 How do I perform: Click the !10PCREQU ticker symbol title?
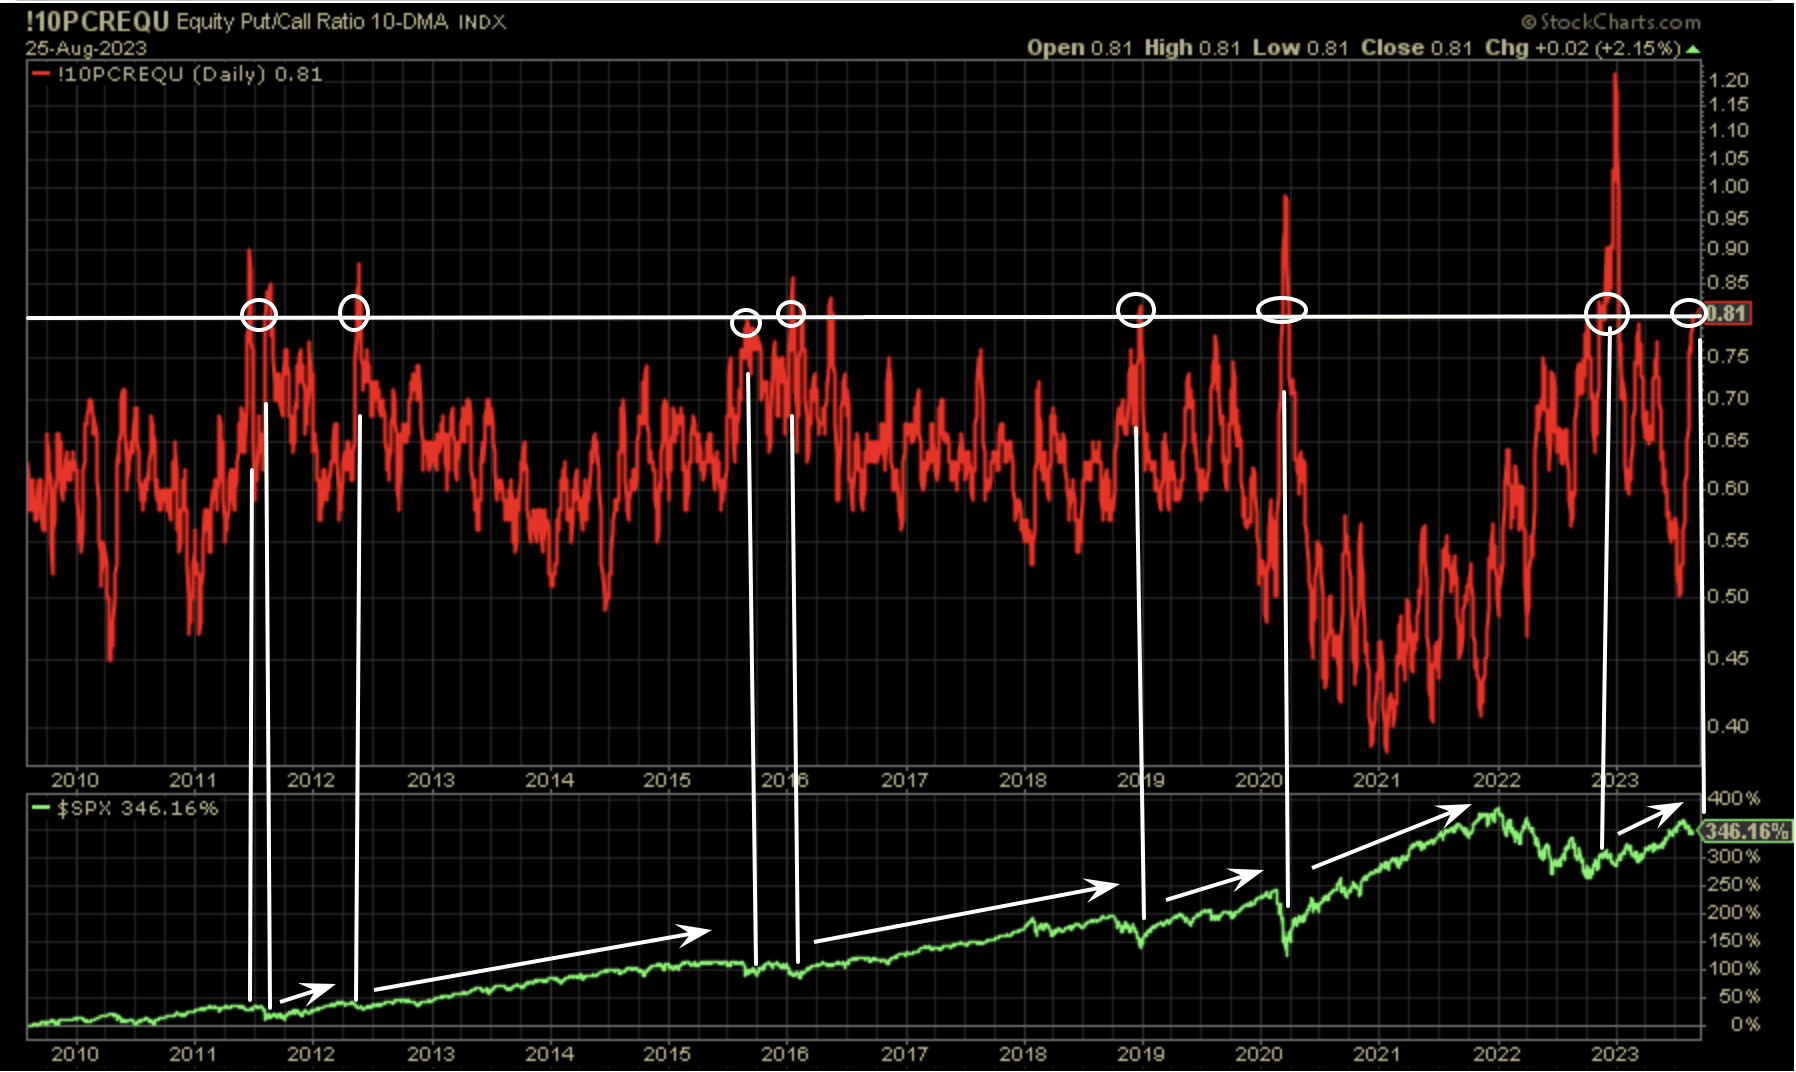coord(98,22)
